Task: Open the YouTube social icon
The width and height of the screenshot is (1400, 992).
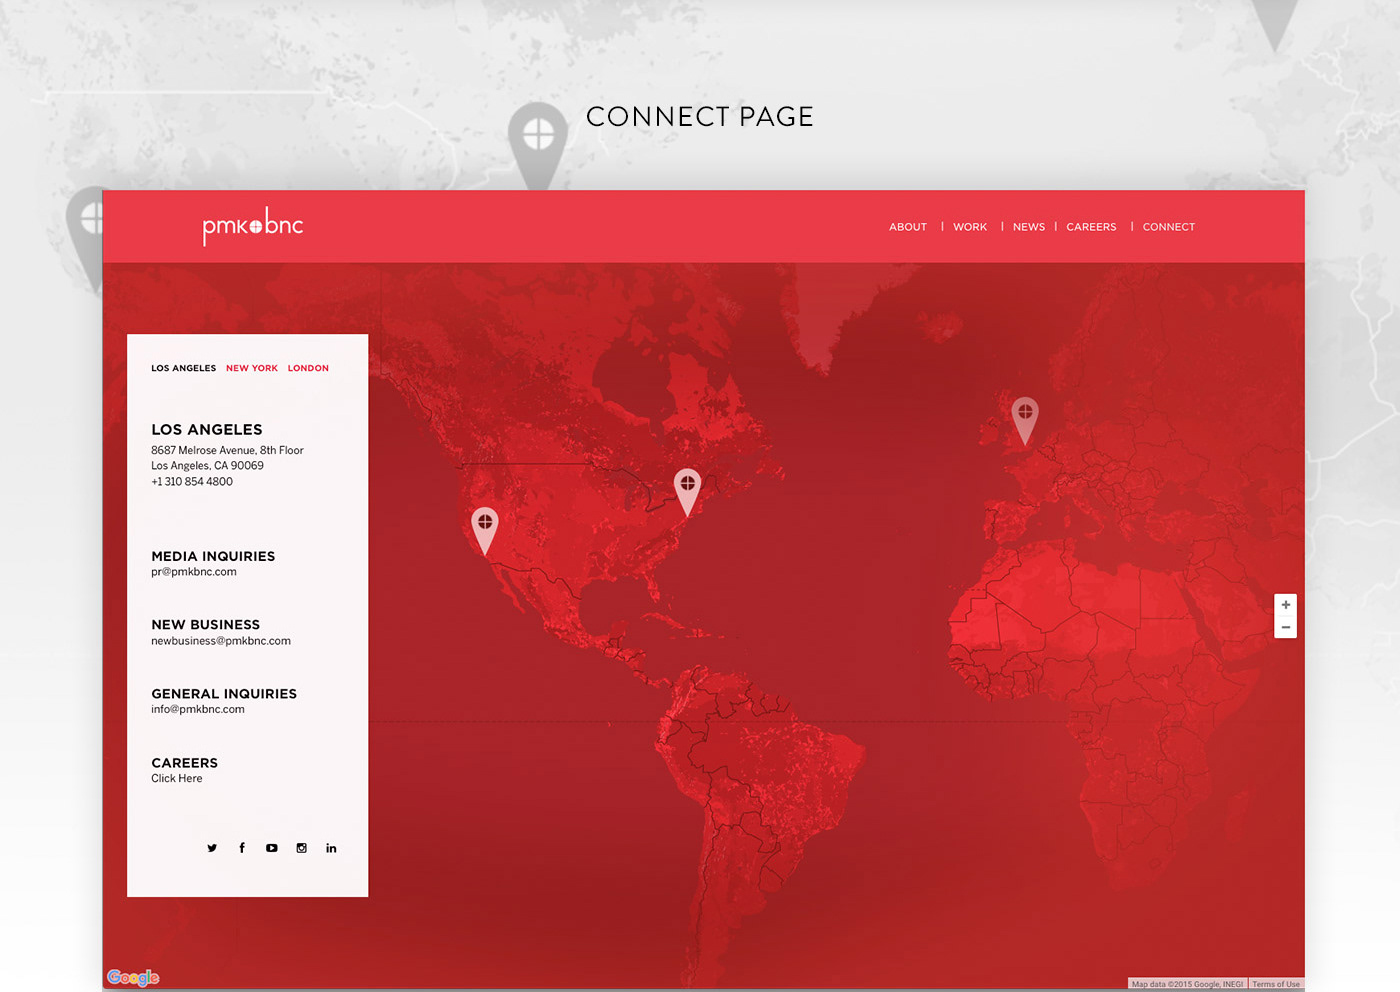Action: click(272, 848)
